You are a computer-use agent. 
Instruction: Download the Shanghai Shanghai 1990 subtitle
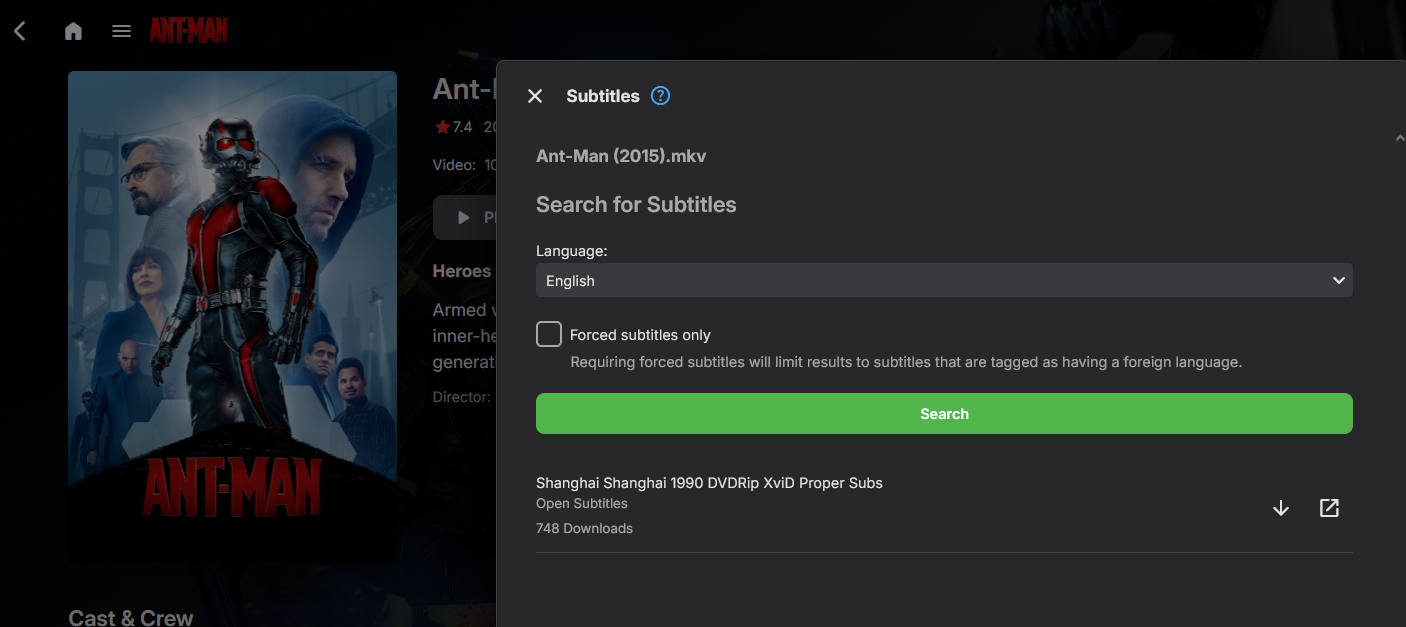click(1280, 508)
